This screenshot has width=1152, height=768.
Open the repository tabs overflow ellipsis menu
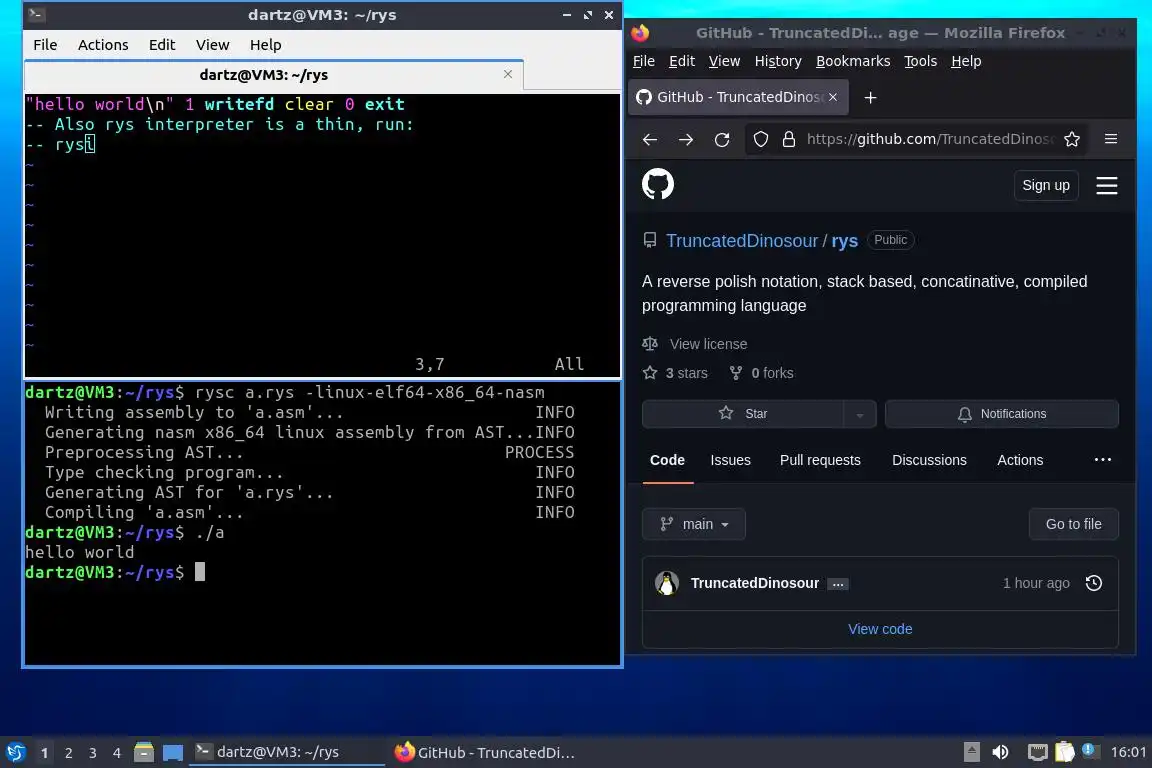pos(1103,459)
